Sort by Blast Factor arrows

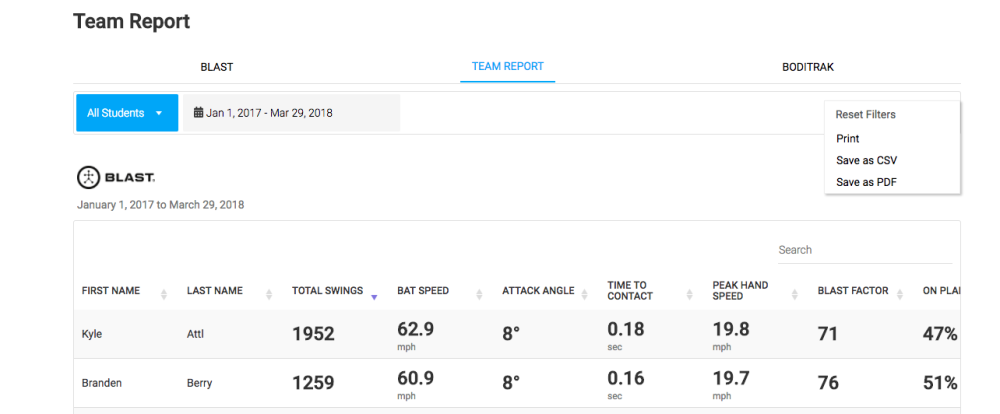pyautogui.click(x=899, y=294)
